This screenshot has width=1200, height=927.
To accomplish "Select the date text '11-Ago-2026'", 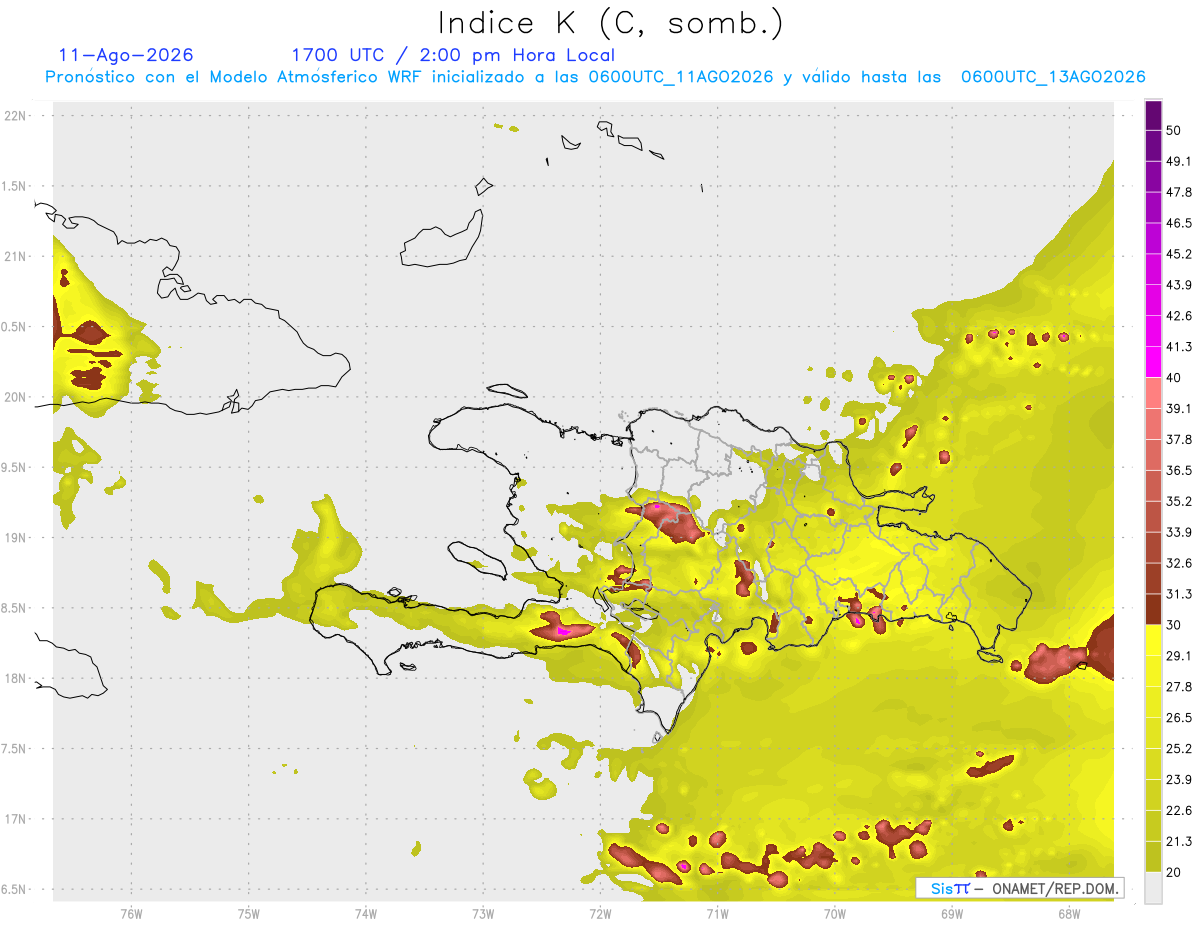I will [x=126, y=55].
